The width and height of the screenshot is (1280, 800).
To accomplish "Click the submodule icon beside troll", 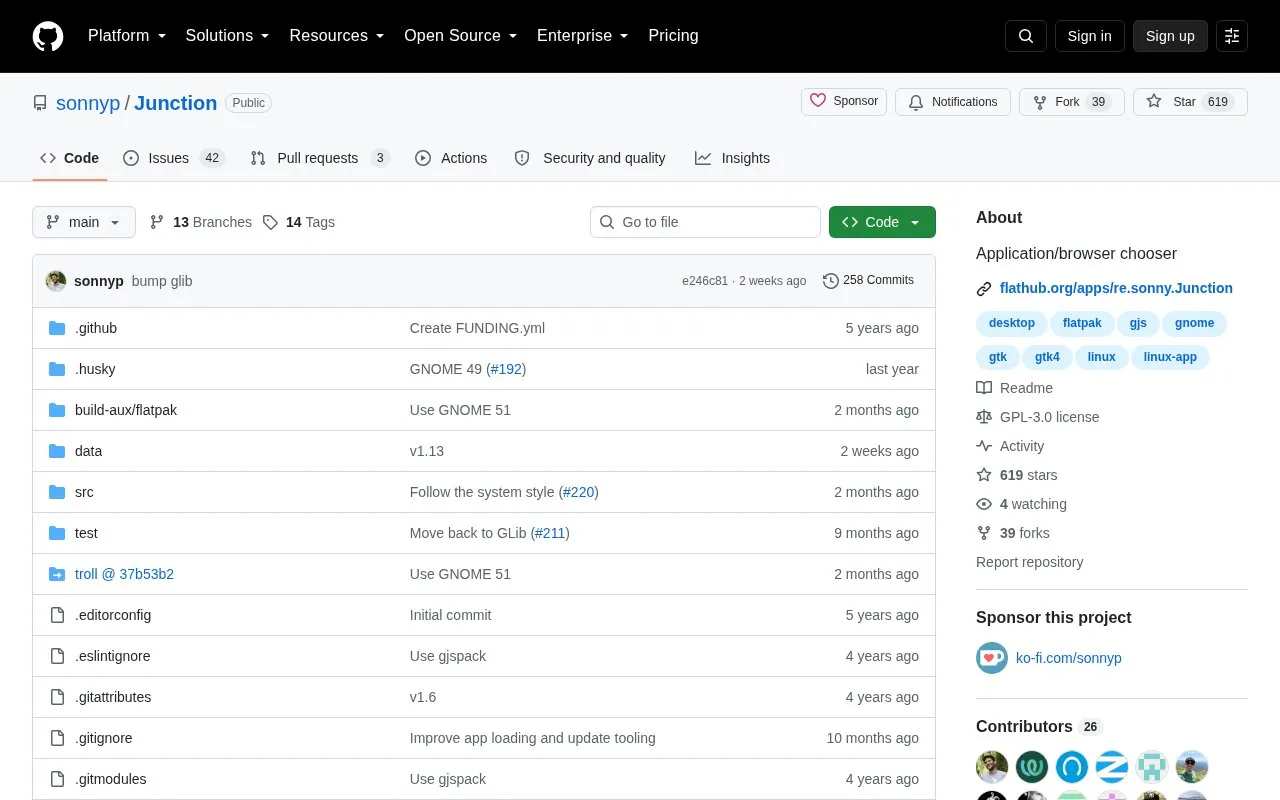I will [x=57, y=574].
